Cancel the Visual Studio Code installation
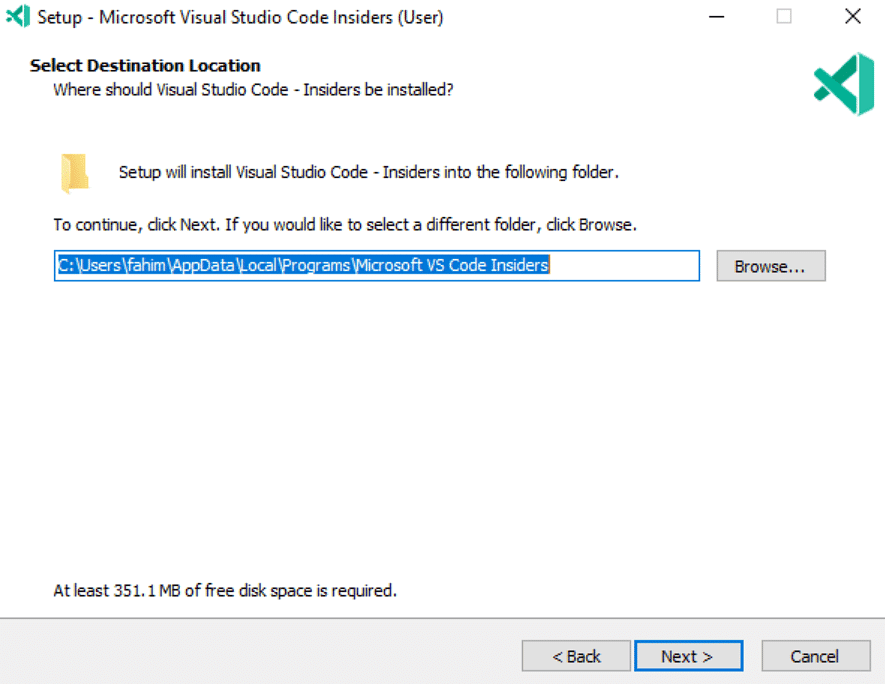The image size is (885, 684). 816,656
